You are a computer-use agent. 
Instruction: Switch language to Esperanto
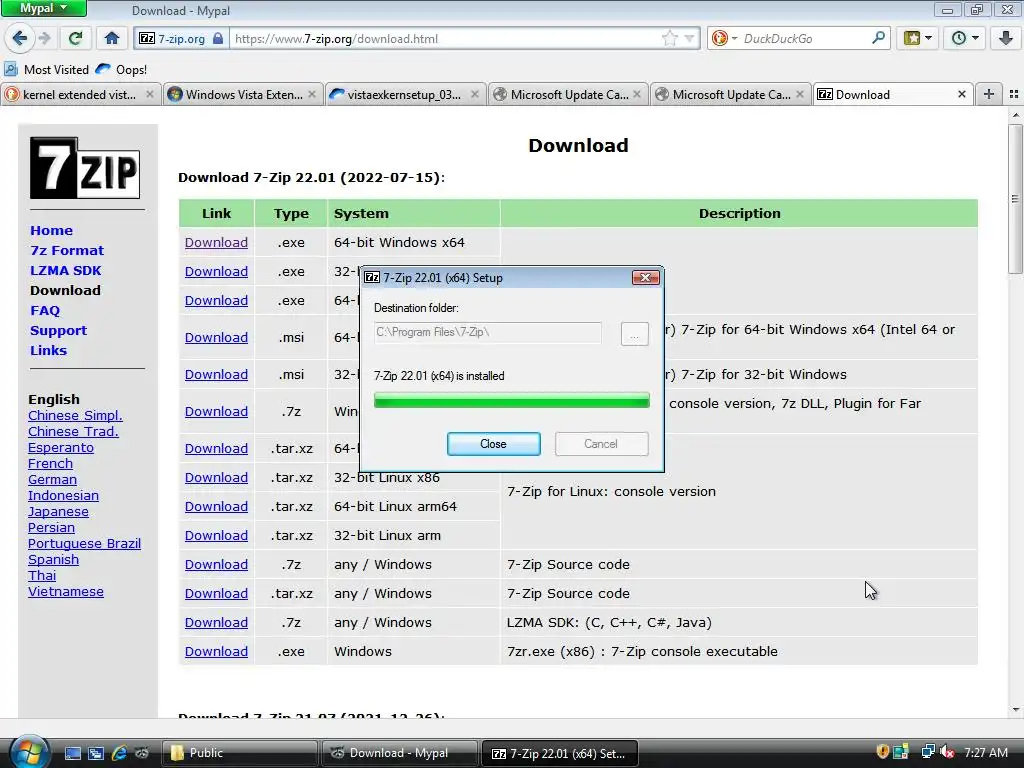point(61,447)
